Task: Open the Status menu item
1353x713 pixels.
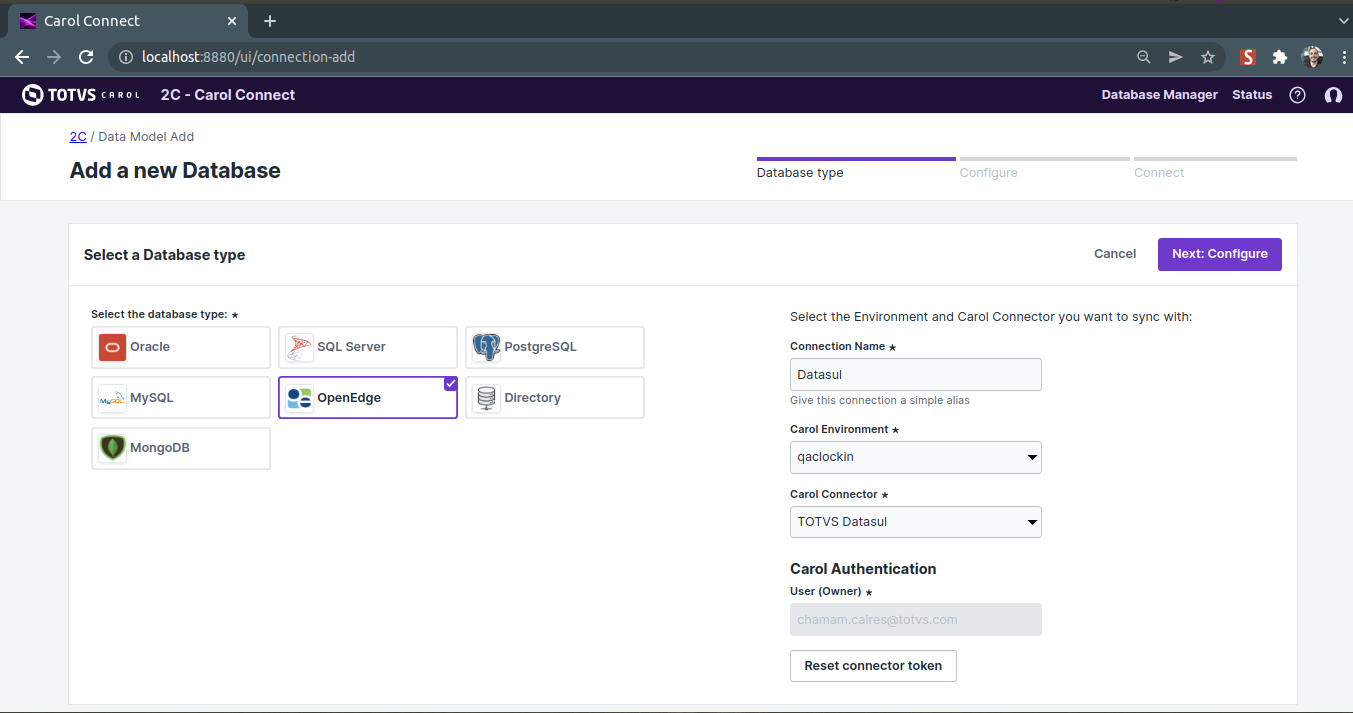Action: click(x=1252, y=95)
